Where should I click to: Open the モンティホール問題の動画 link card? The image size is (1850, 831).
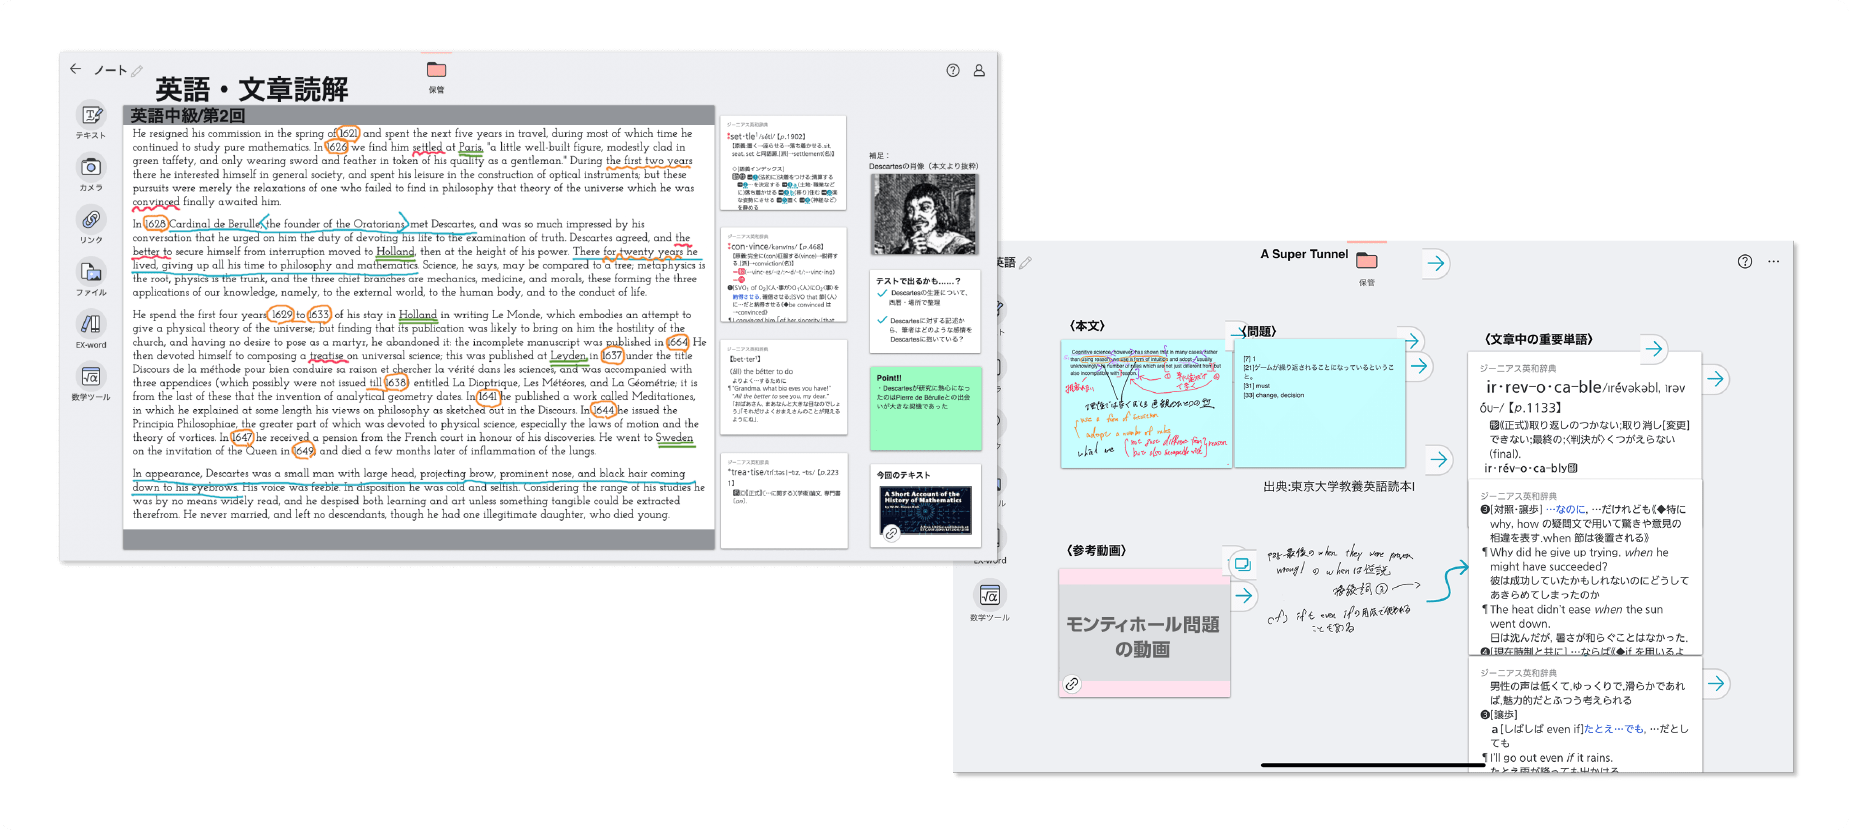tap(1143, 636)
